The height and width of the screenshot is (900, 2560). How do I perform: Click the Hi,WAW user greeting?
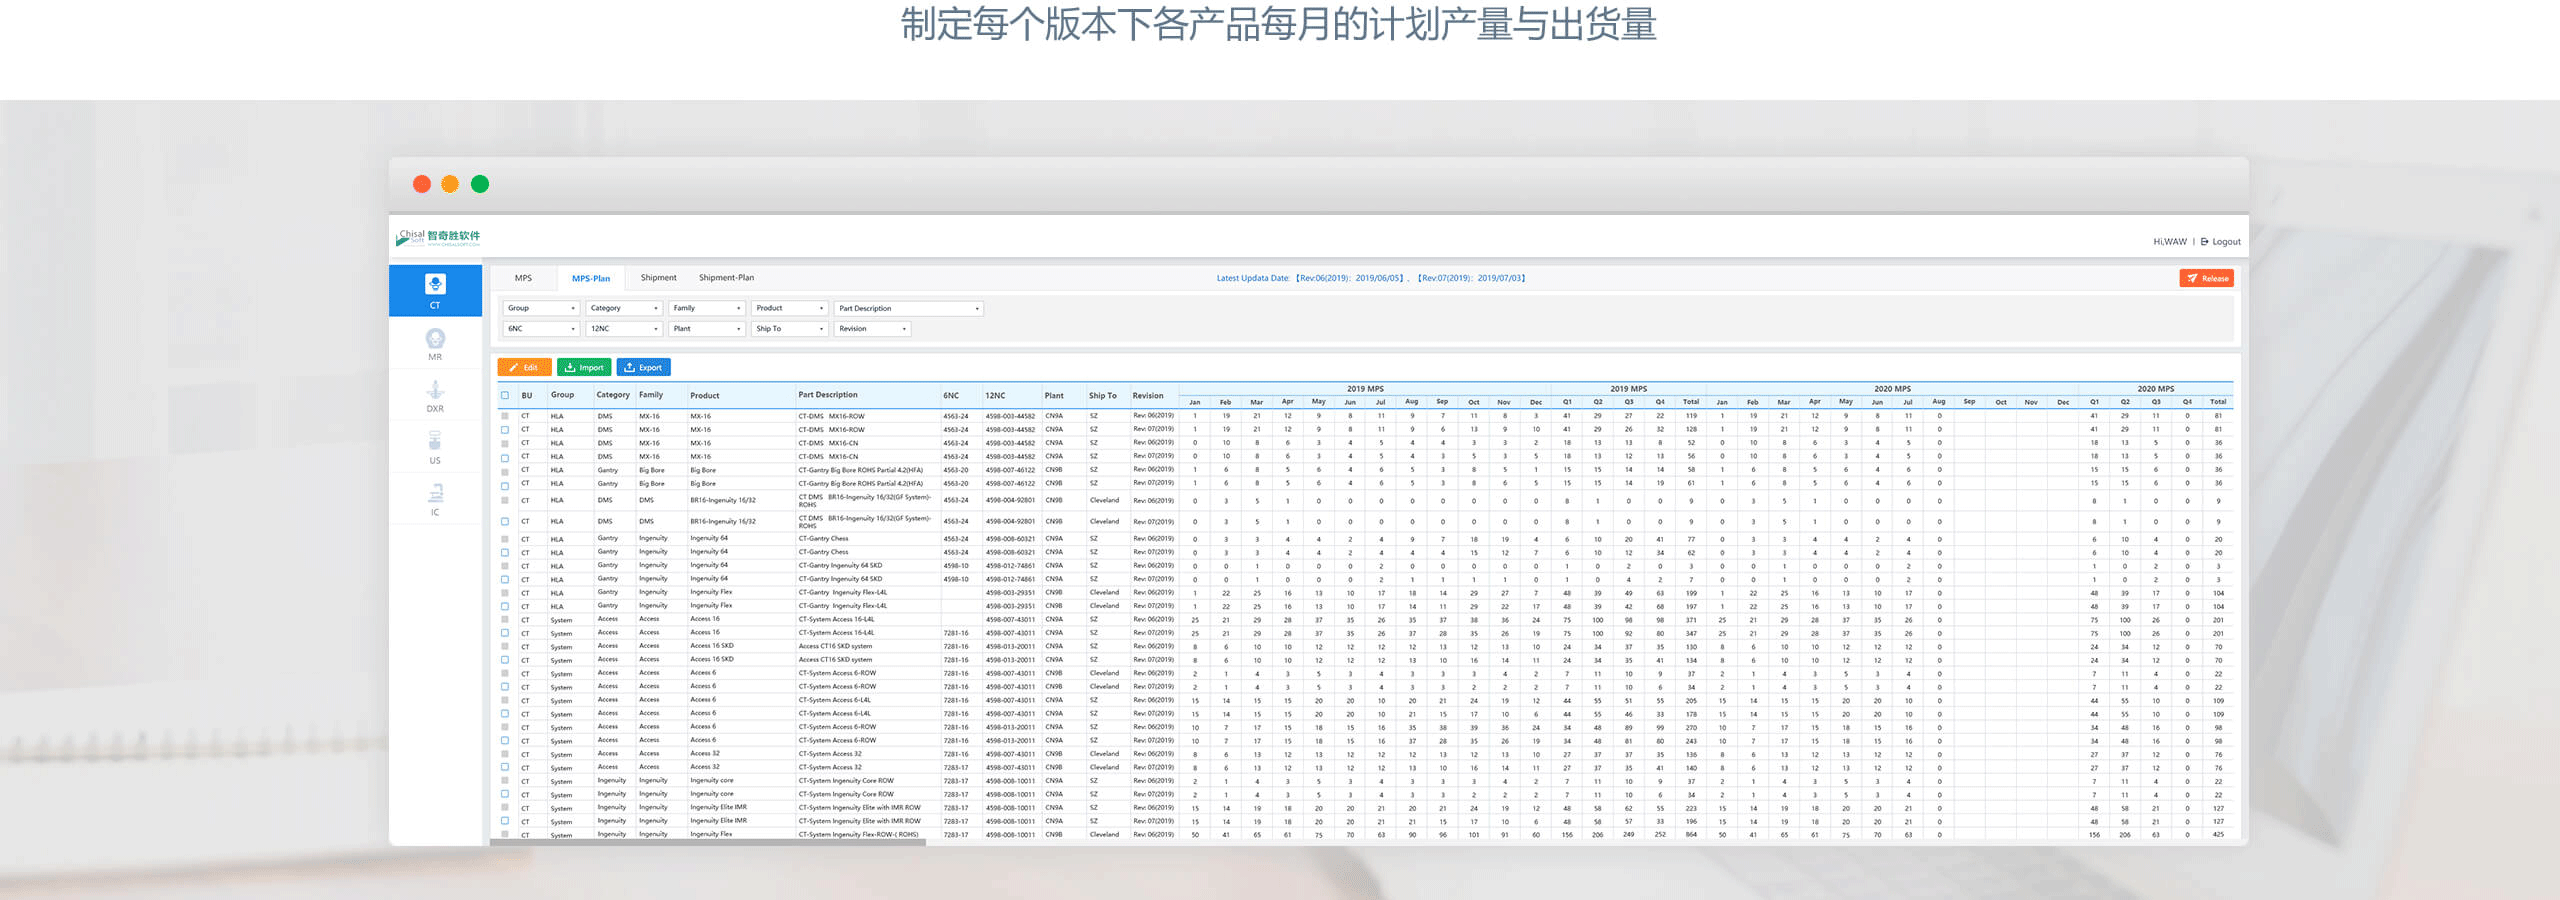click(x=2170, y=242)
